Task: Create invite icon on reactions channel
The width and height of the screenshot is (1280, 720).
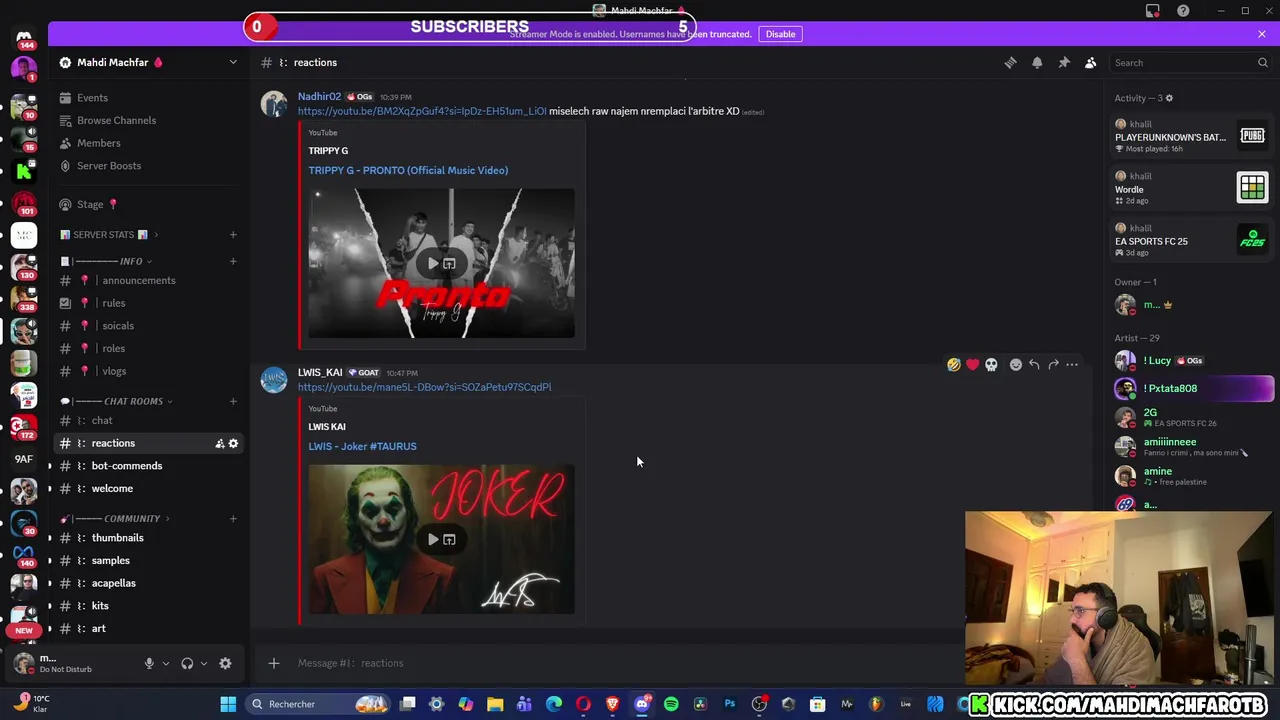Action: (x=219, y=443)
